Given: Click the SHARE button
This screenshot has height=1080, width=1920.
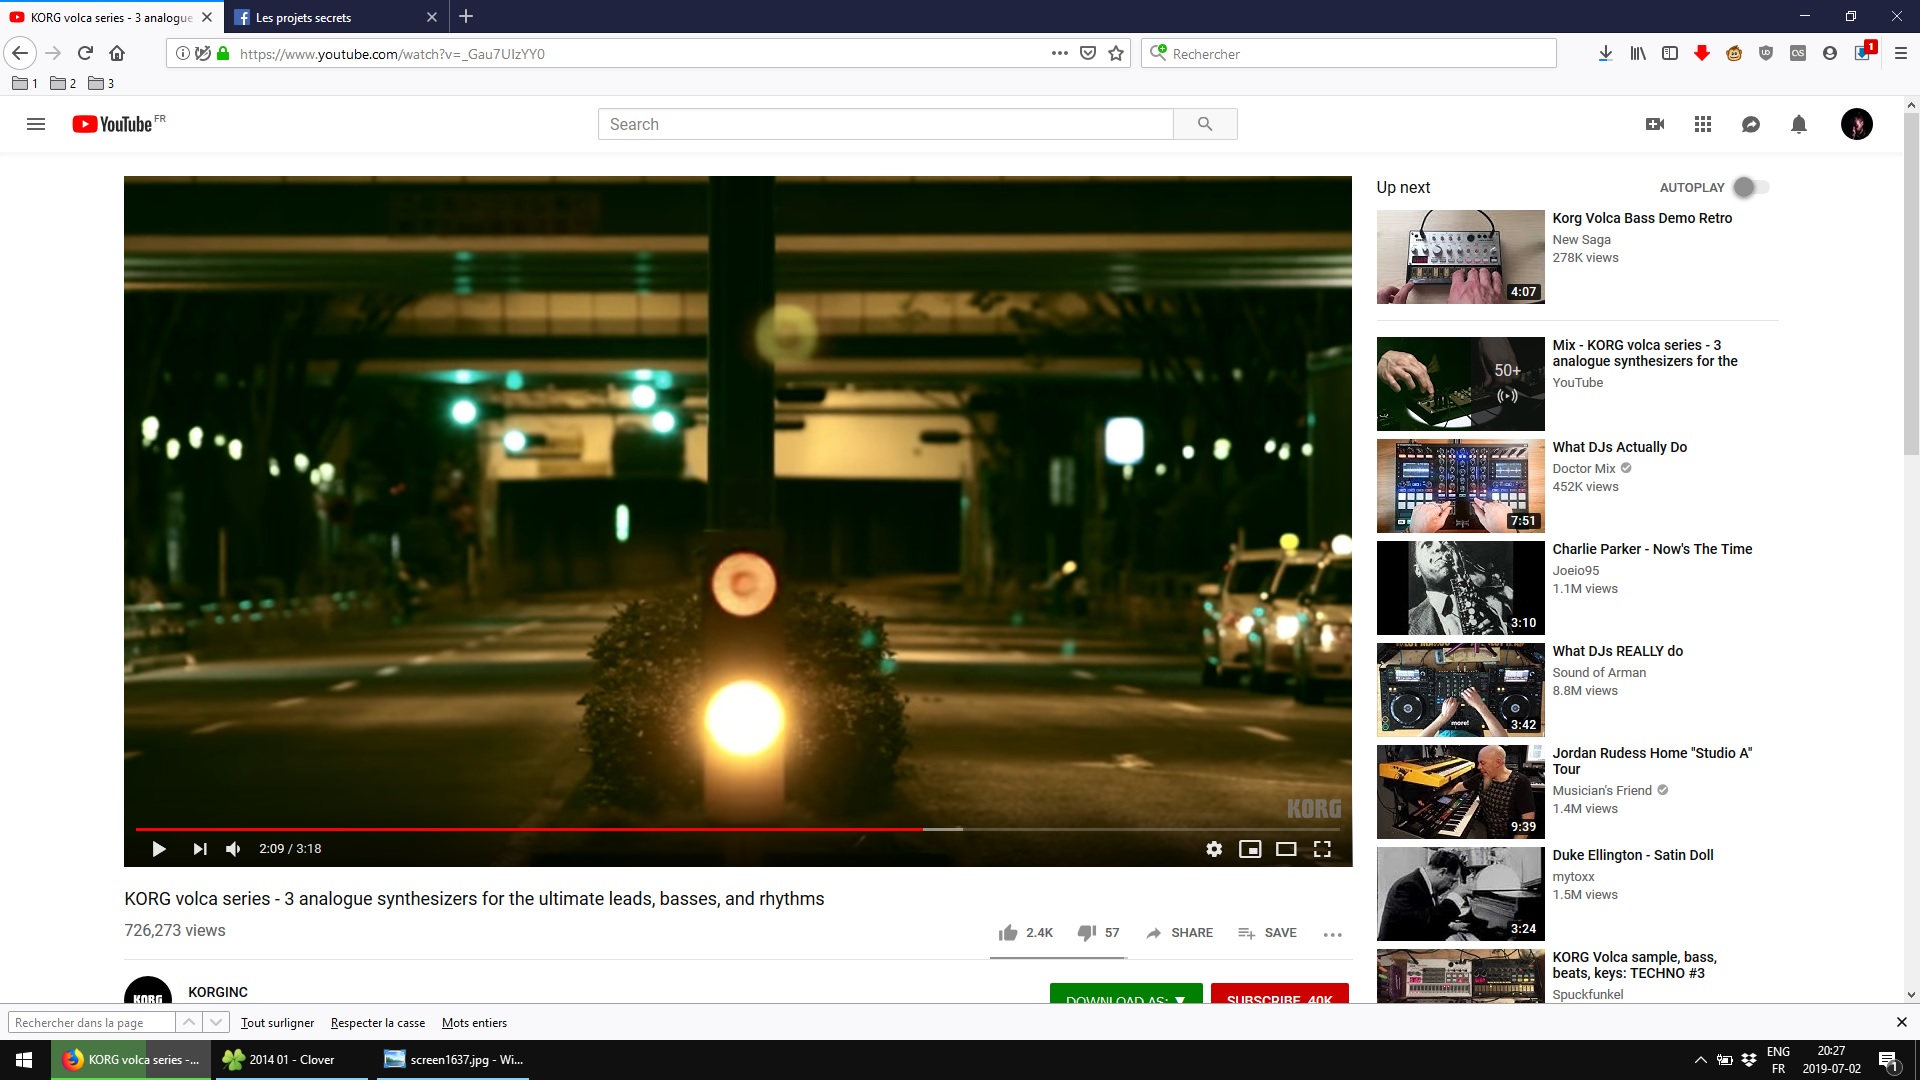Looking at the screenshot, I should 1180,933.
